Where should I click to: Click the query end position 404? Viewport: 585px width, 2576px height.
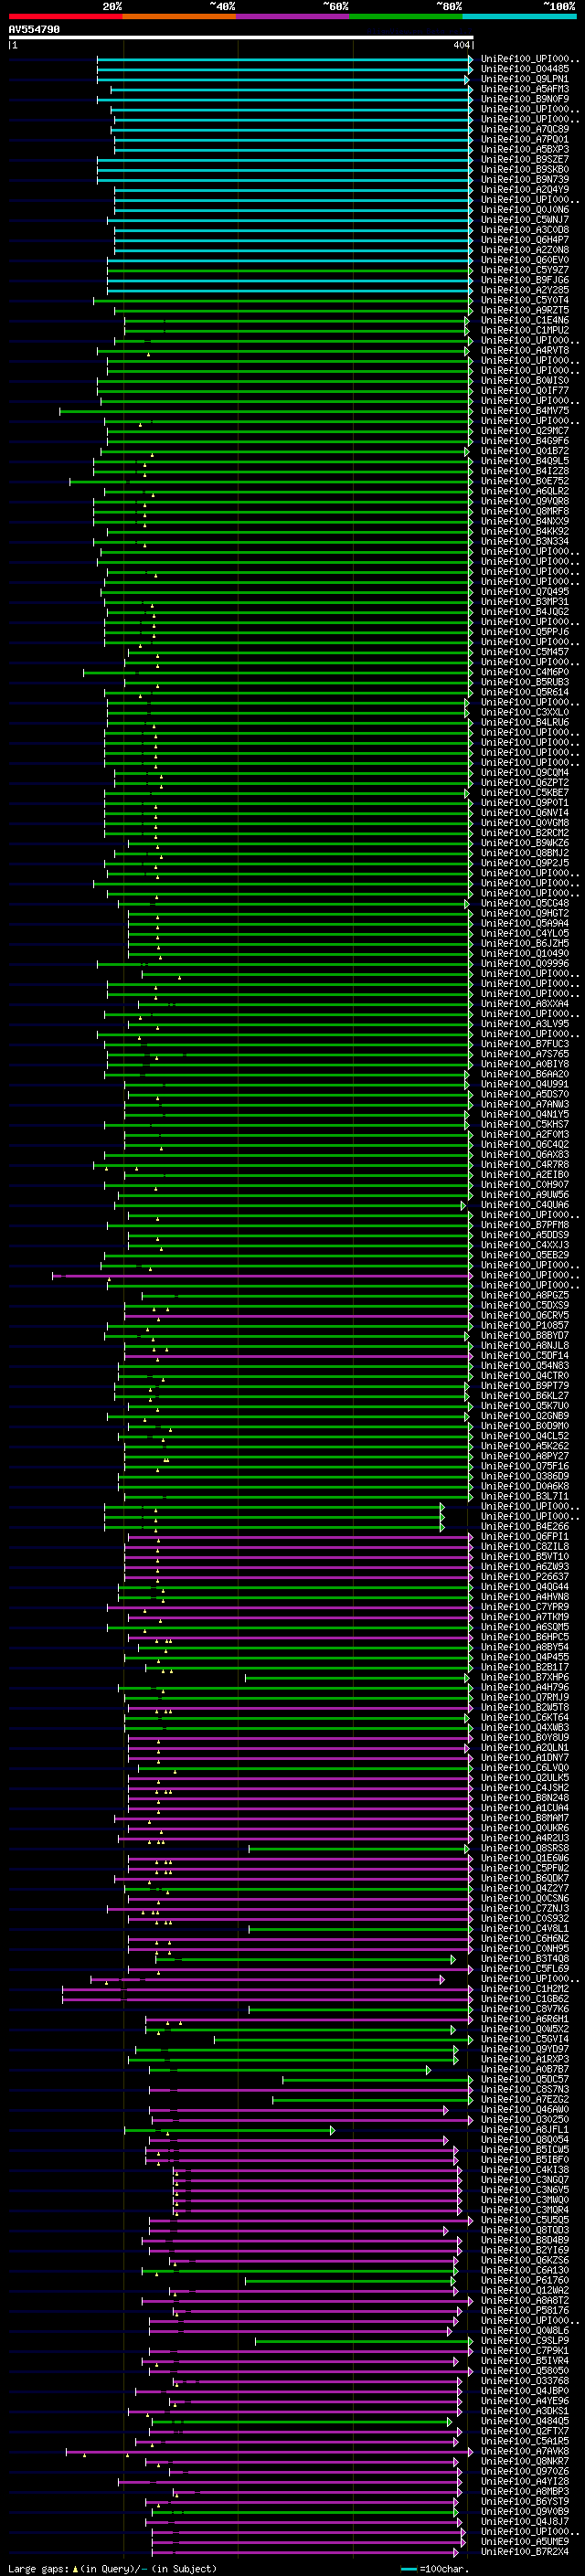click(461, 45)
